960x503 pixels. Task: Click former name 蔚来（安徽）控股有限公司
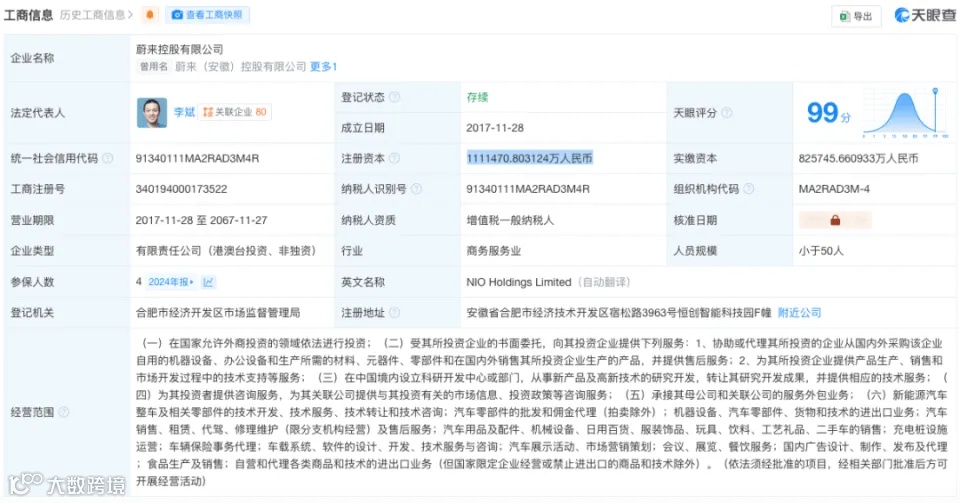[241, 67]
